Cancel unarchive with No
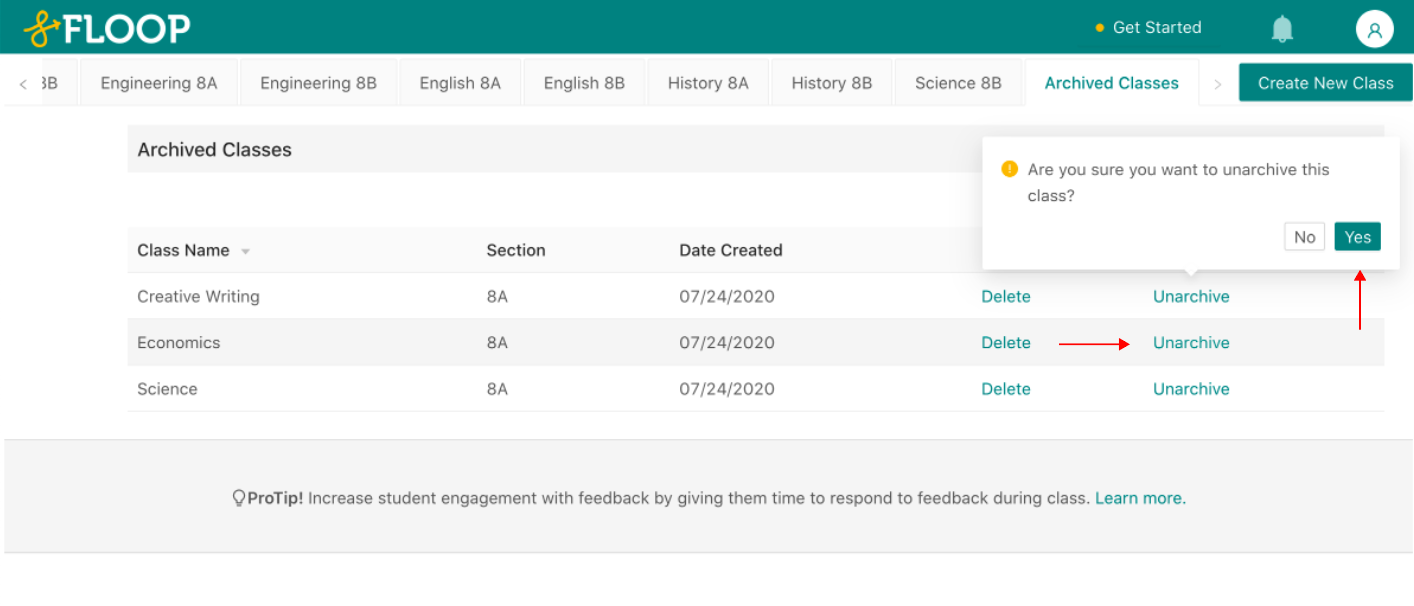Viewport: 1414px width, 606px height. click(x=1304, y=237)
